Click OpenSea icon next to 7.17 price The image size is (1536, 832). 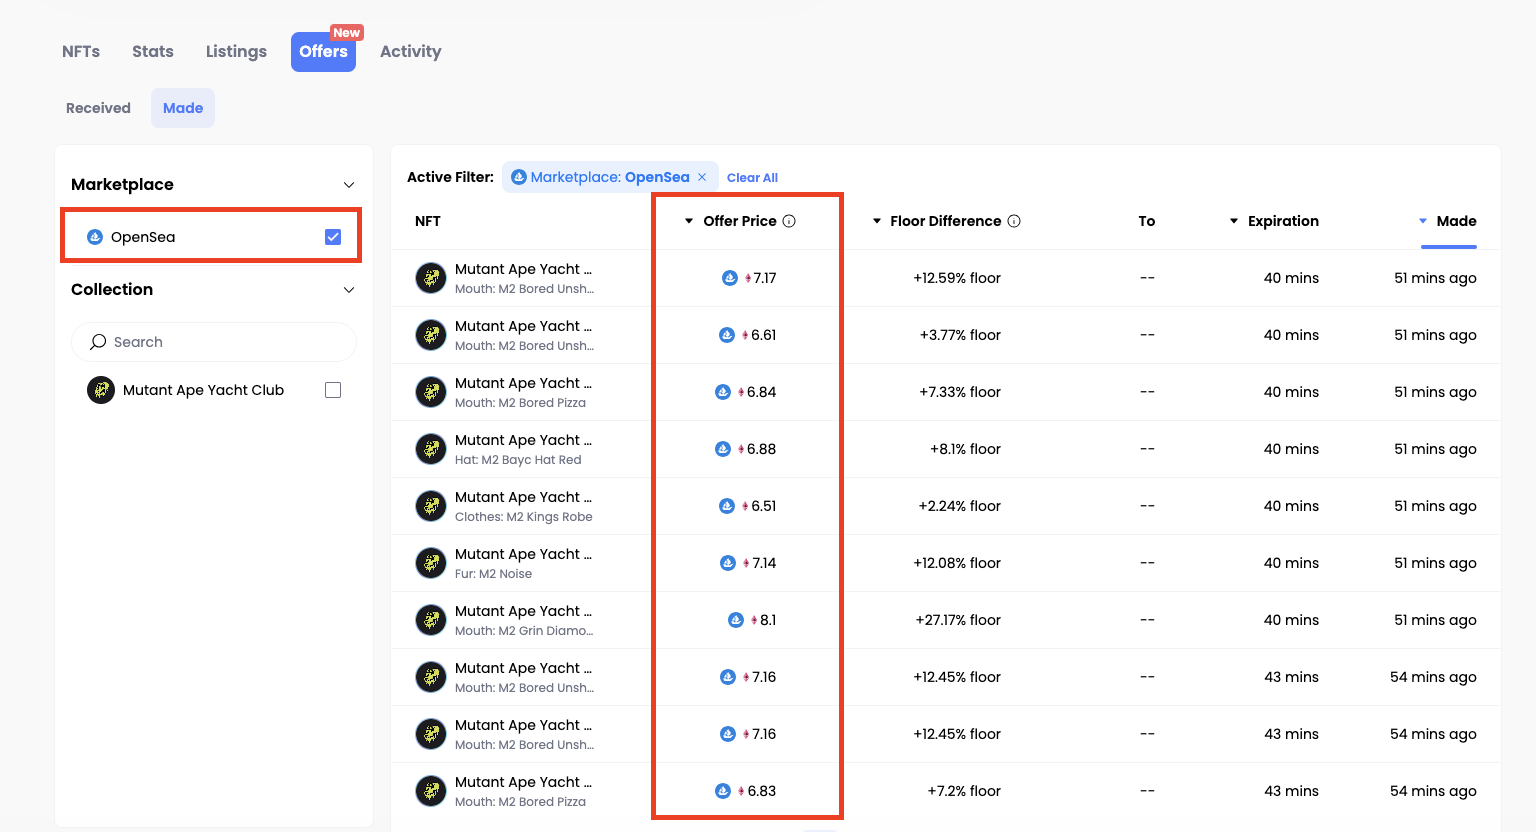pos(730,278)
